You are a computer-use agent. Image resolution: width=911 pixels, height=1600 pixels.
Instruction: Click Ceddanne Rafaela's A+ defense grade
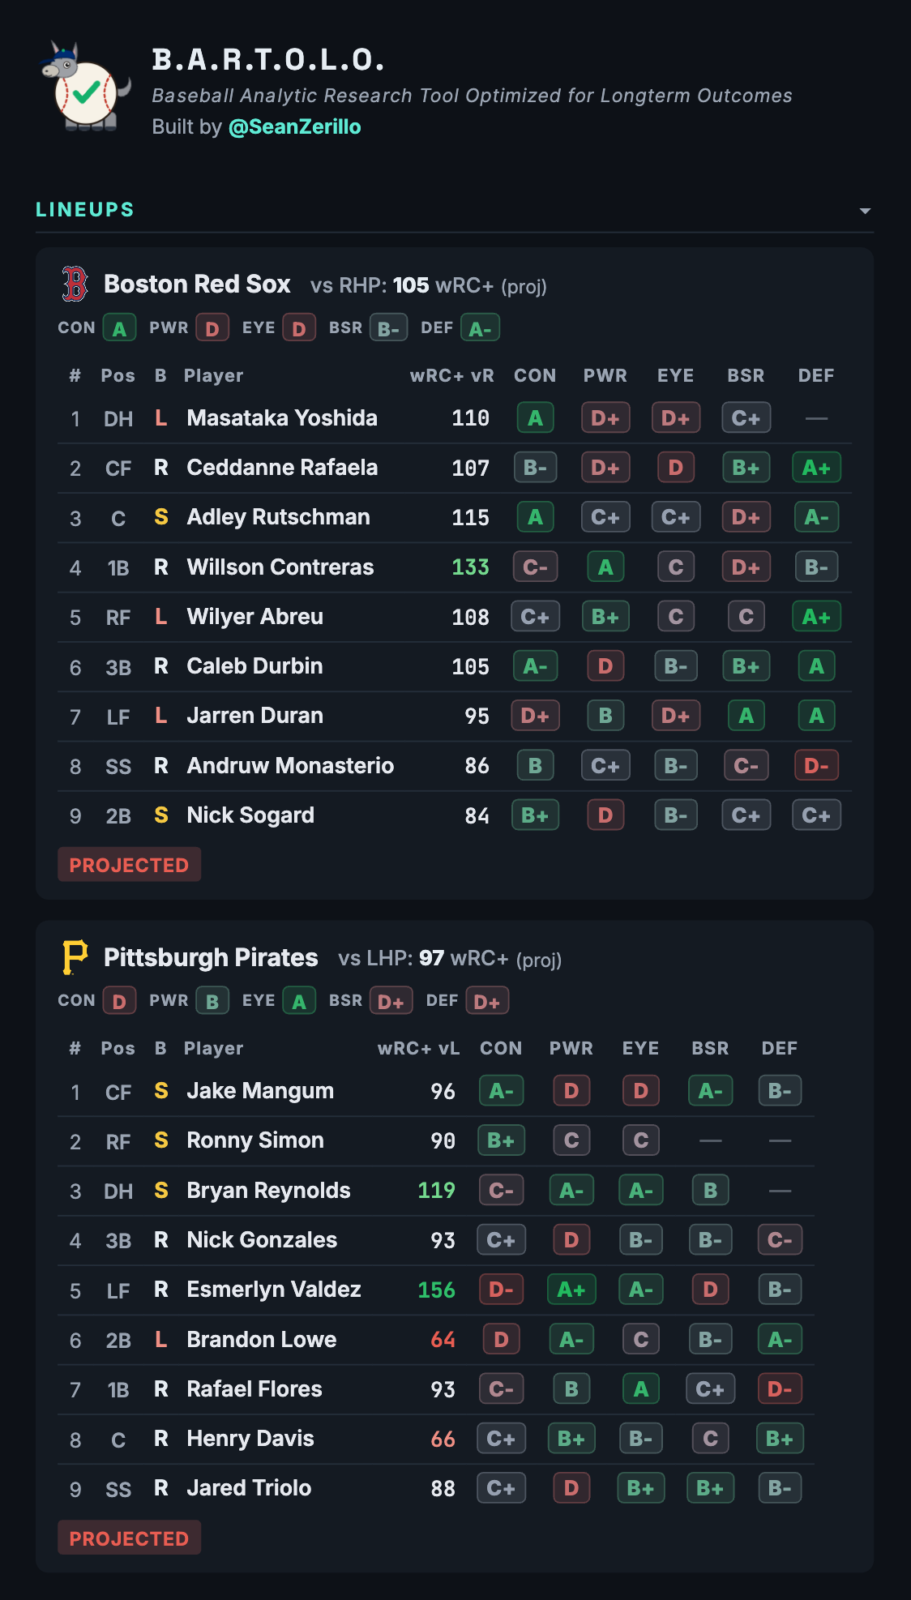click(x=816, y=468)
